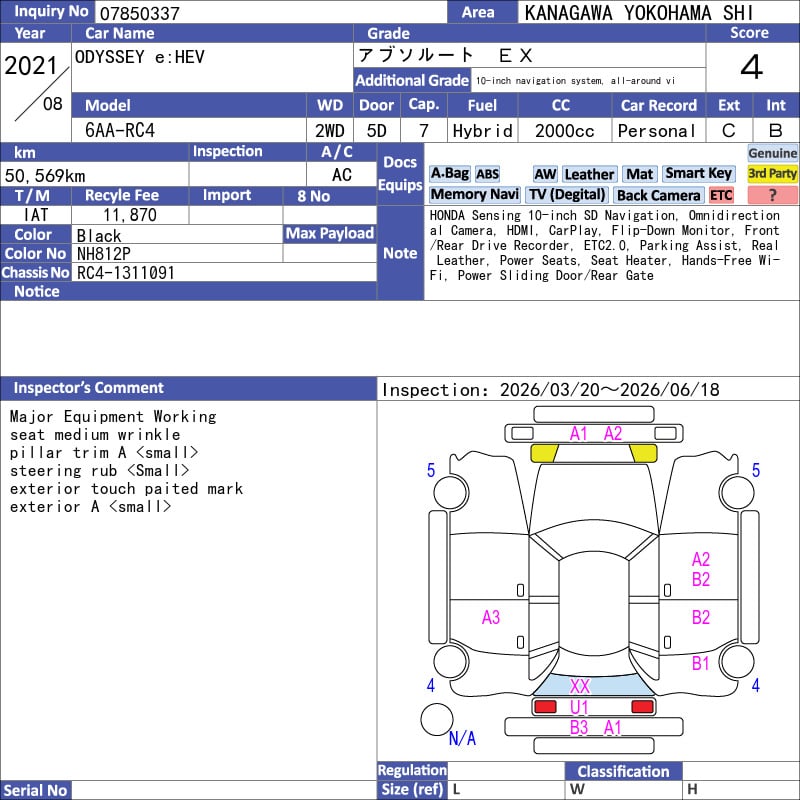Select the B3 marker on rear bumper

[x=579, y=728]
